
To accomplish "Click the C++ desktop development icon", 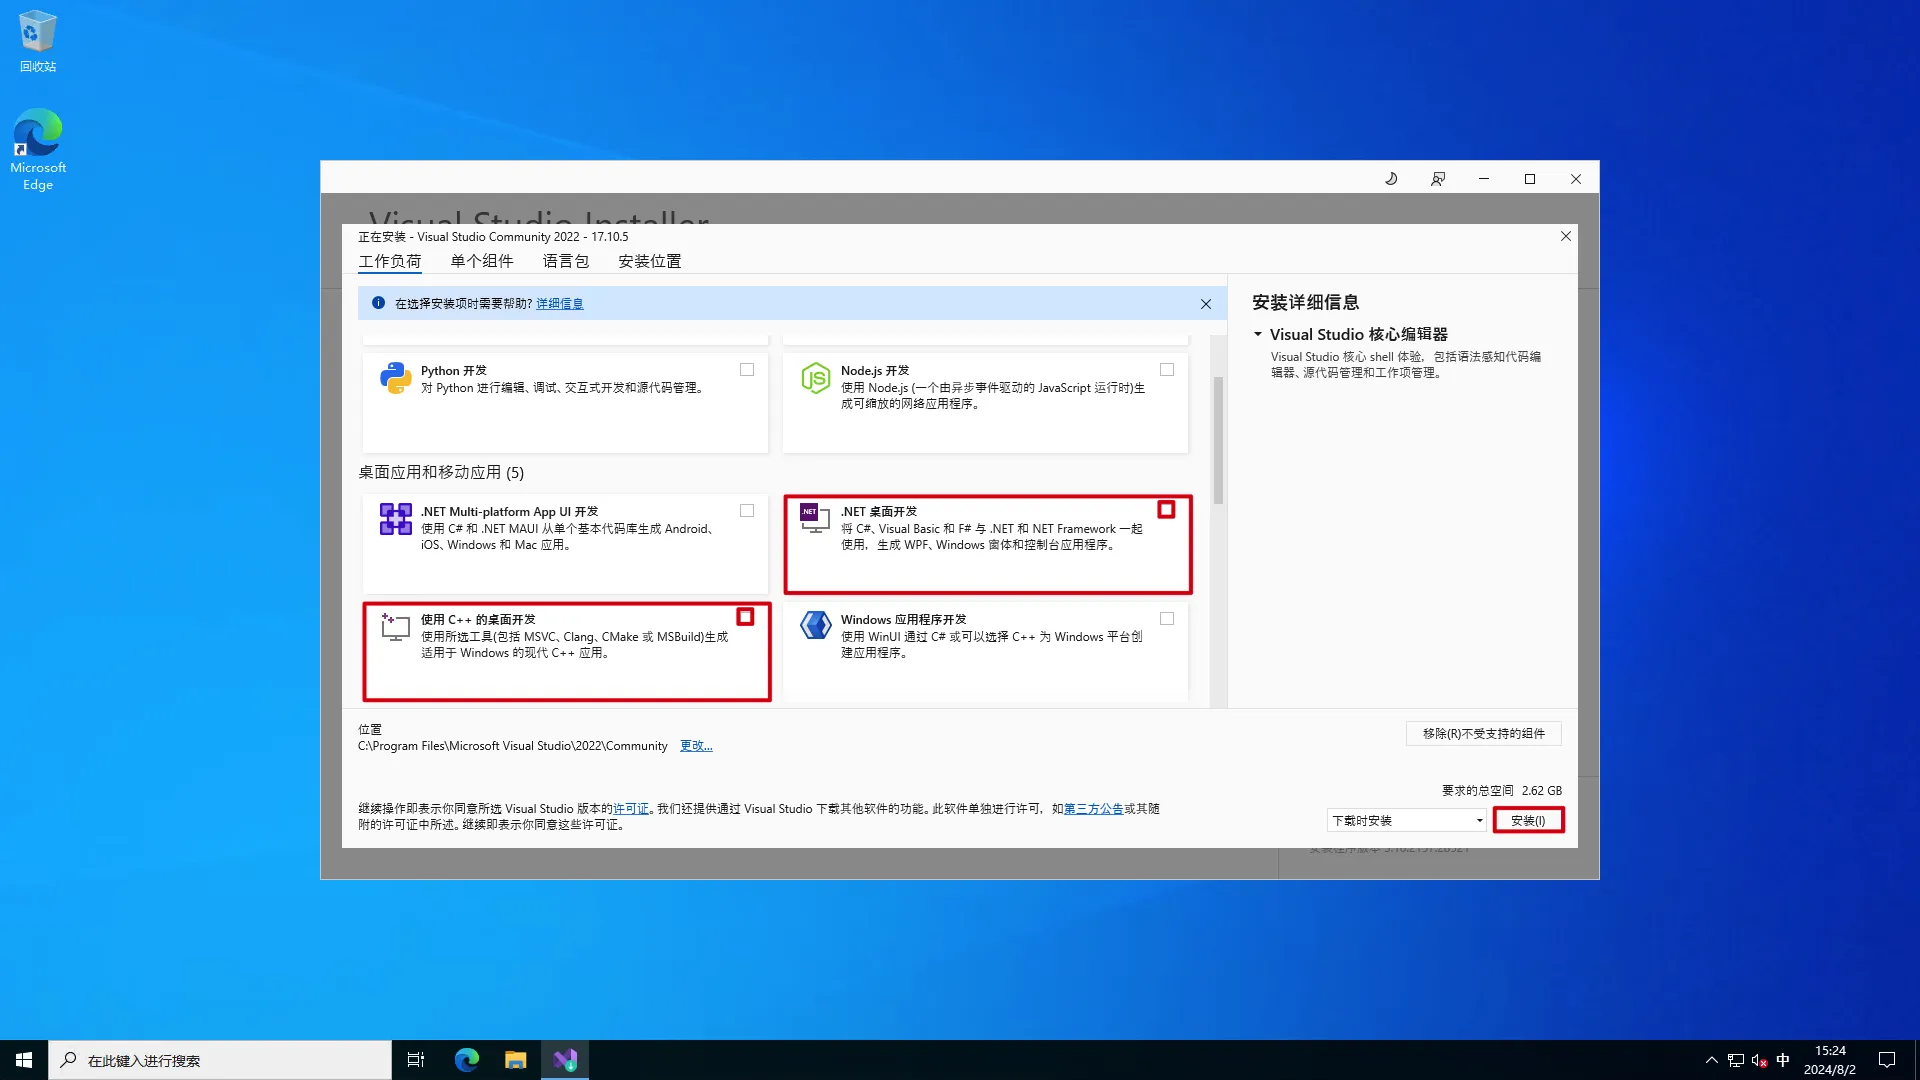I will click(395, 627).
